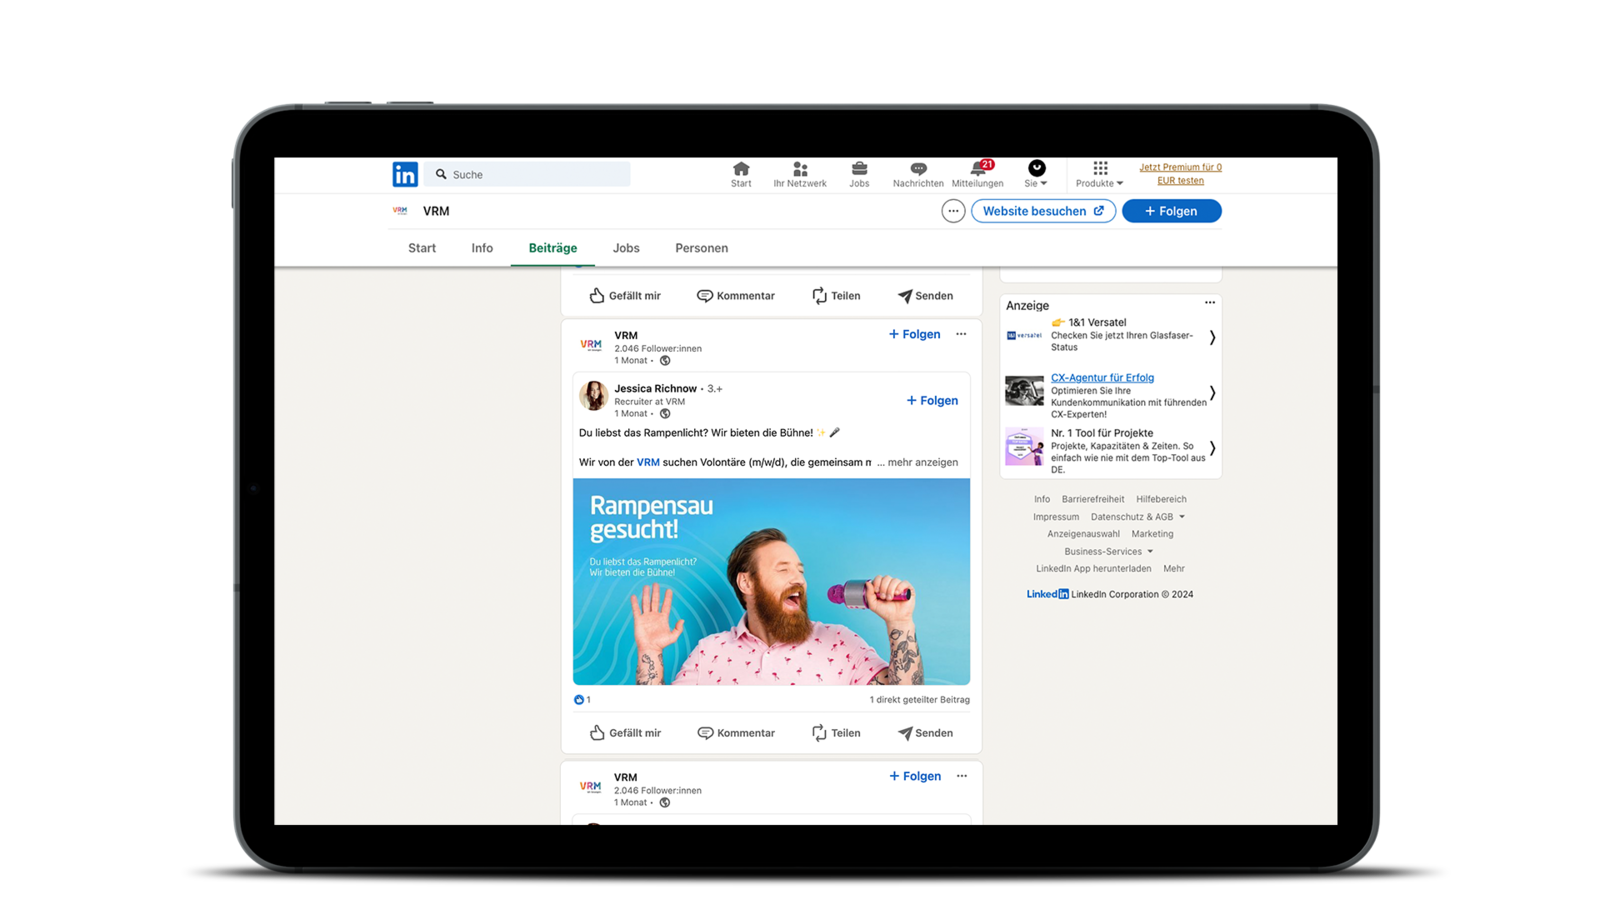Image resolution: width=1600 pixels, height=900 pixels.
Task: Expand the Produkte apps grid menu
Action: tap(1100, 174)
